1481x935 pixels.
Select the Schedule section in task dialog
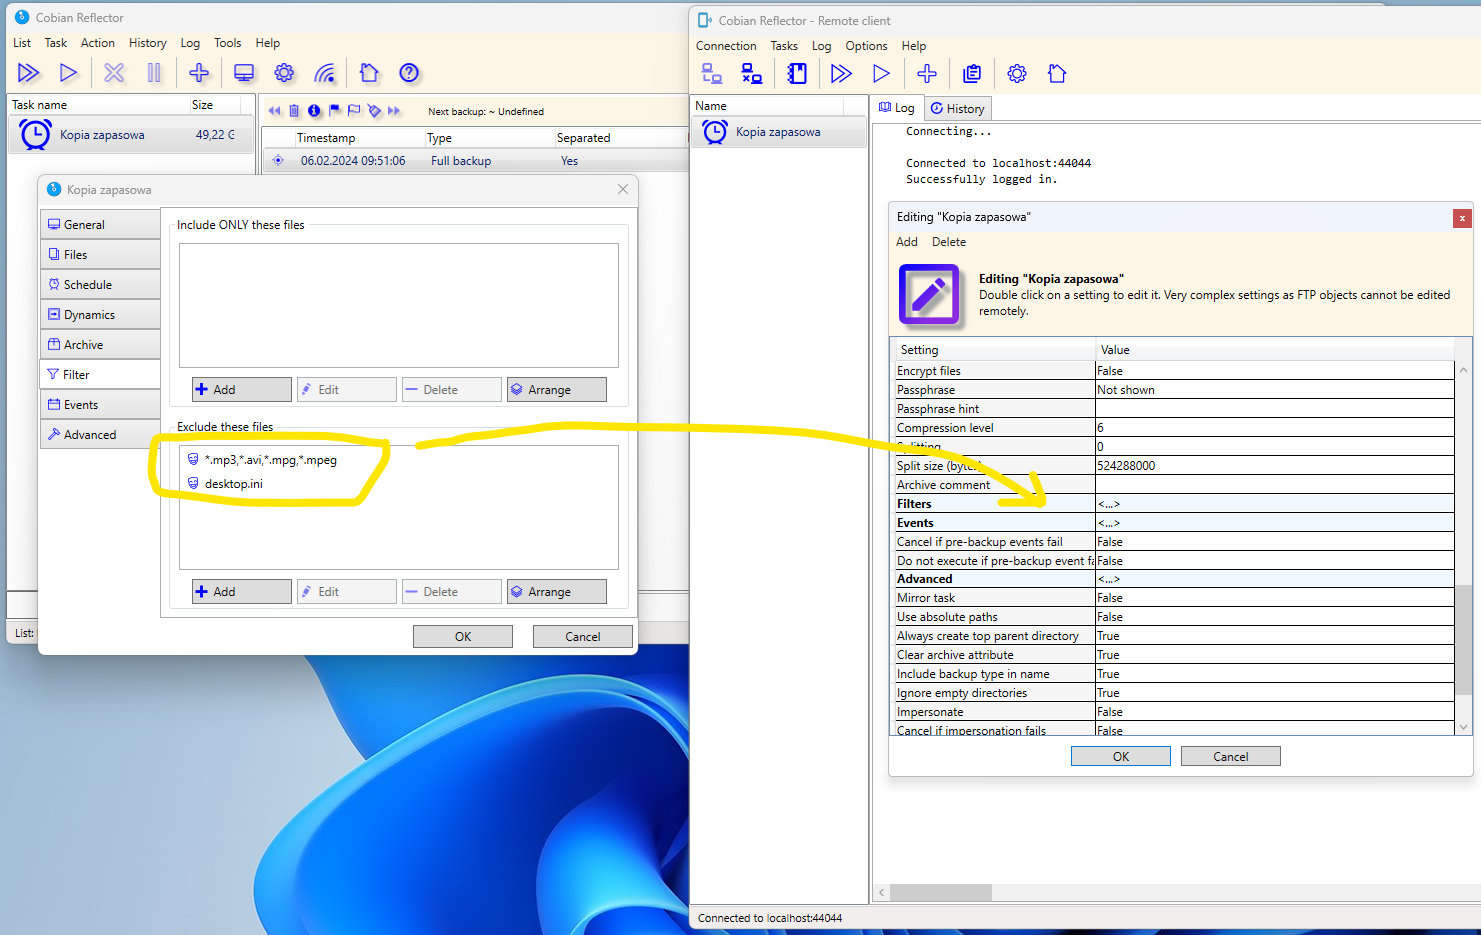100,285
